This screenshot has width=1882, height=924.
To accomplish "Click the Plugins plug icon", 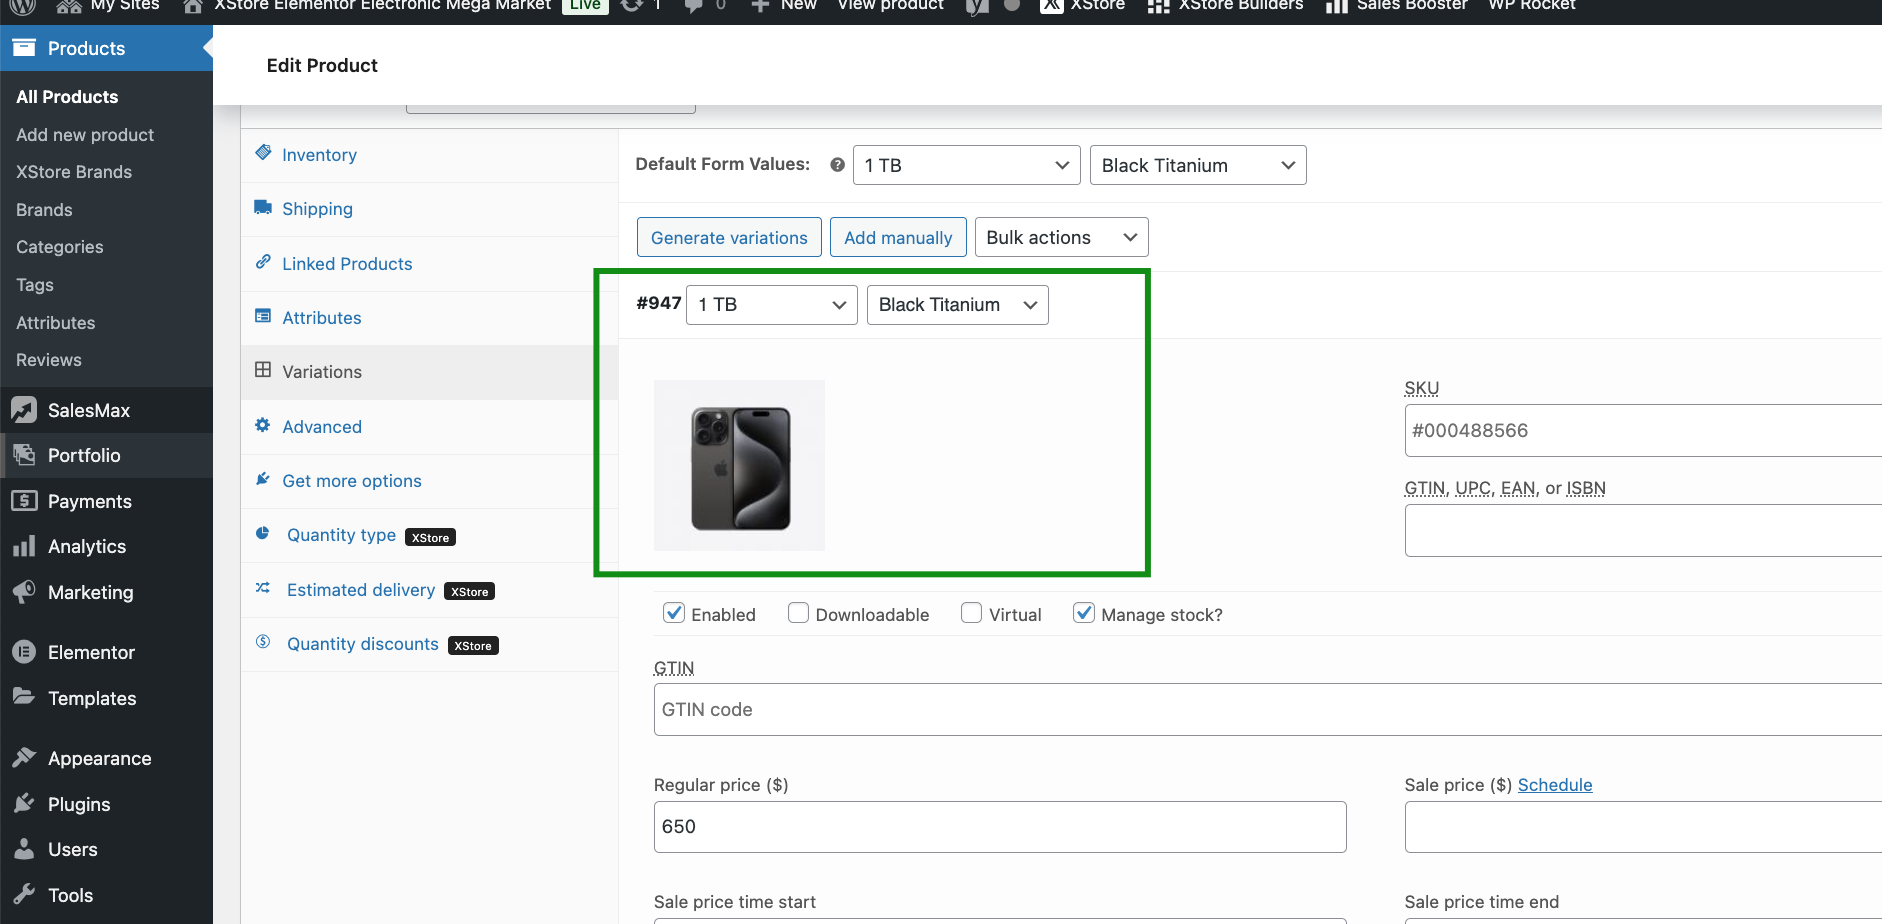I will point(24,804).
